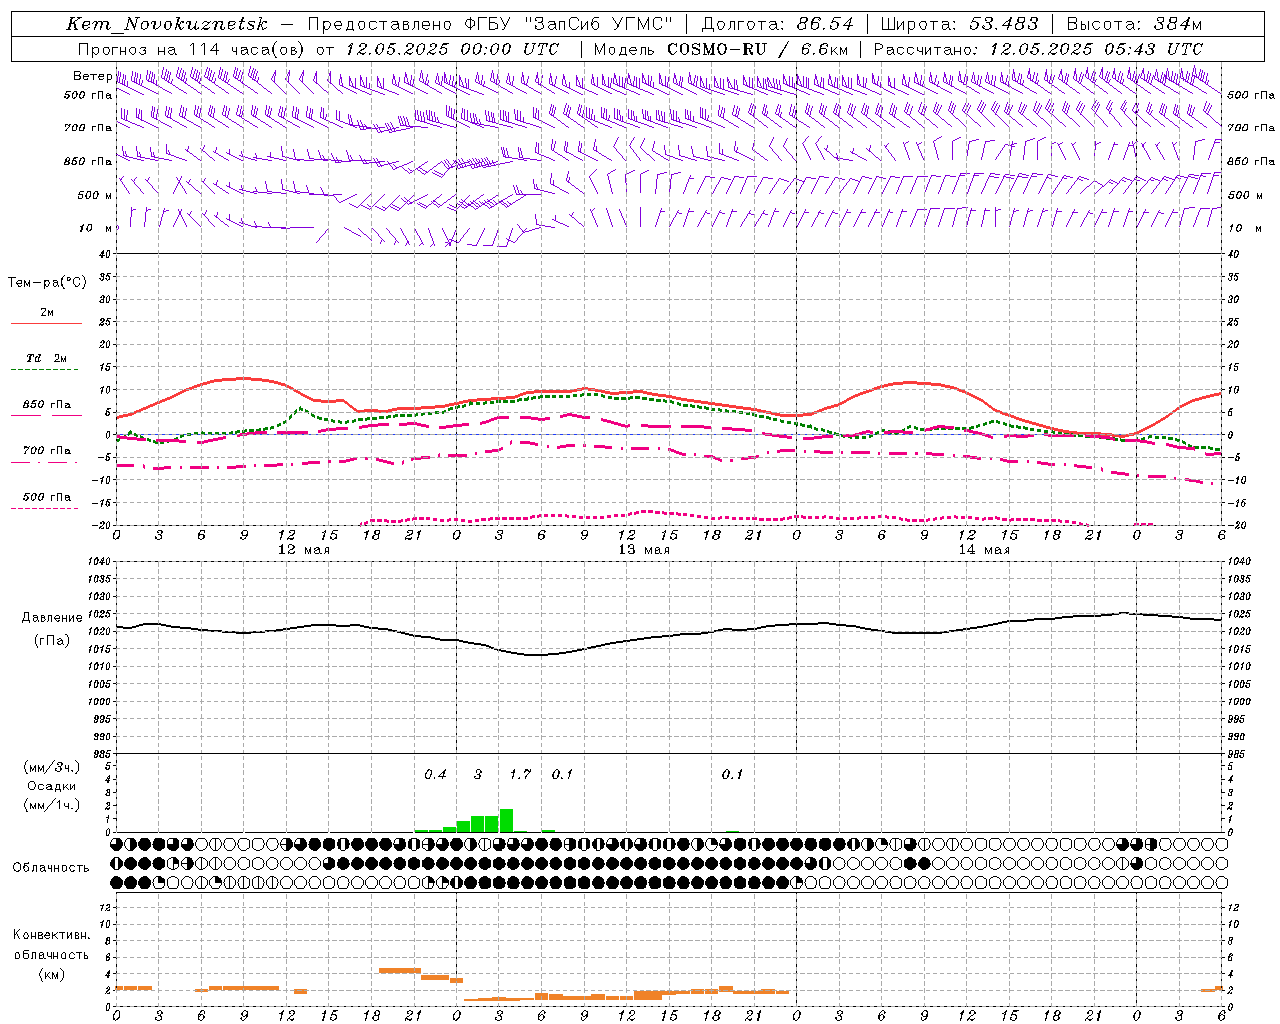
Task: Click the '0.4' precipitation amount value
Action: (435, 775)
